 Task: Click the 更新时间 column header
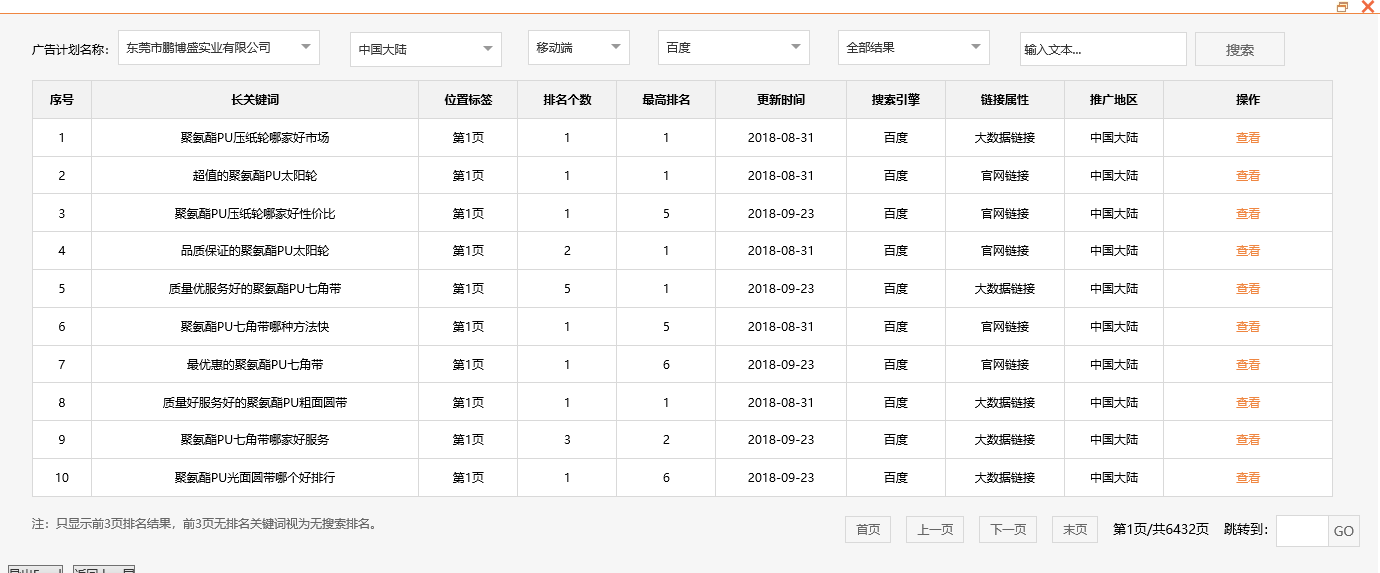(781, 100)
